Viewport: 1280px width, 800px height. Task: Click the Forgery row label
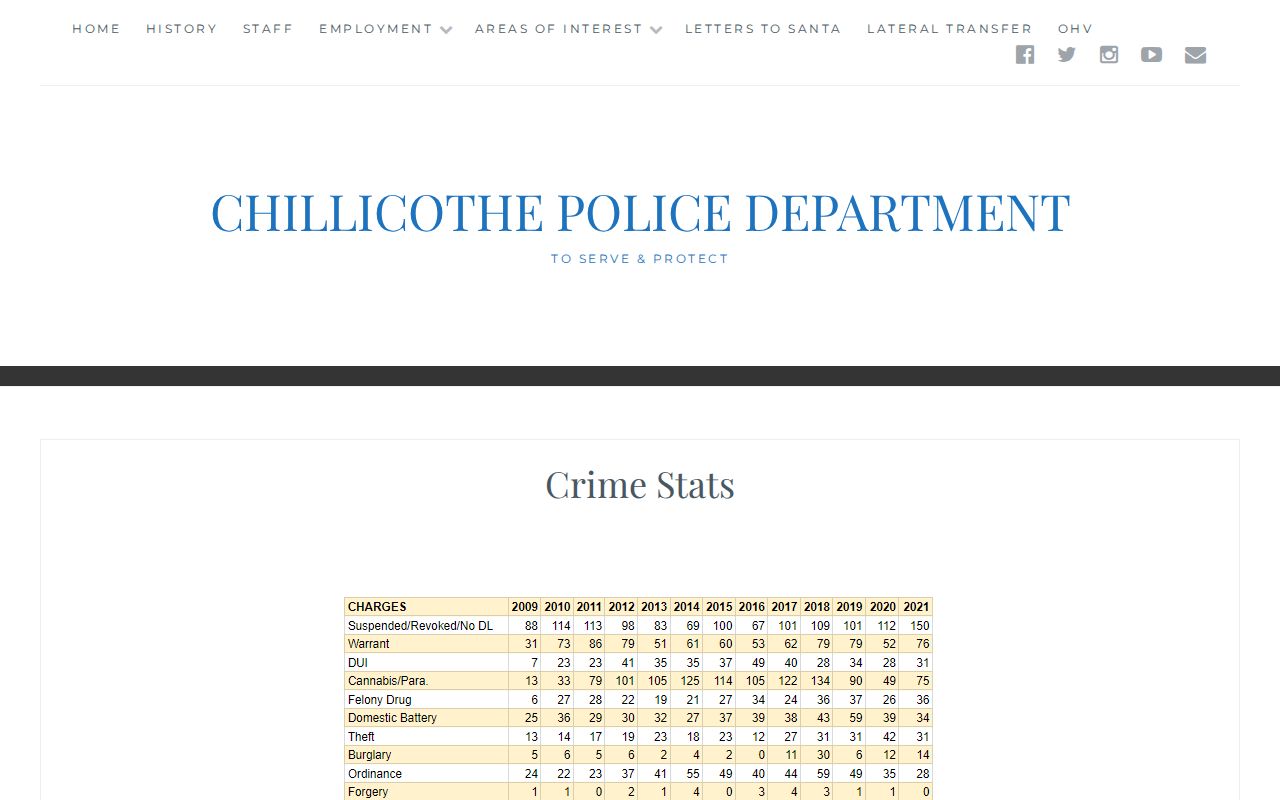pyautogui.click(x=368, y=792)
